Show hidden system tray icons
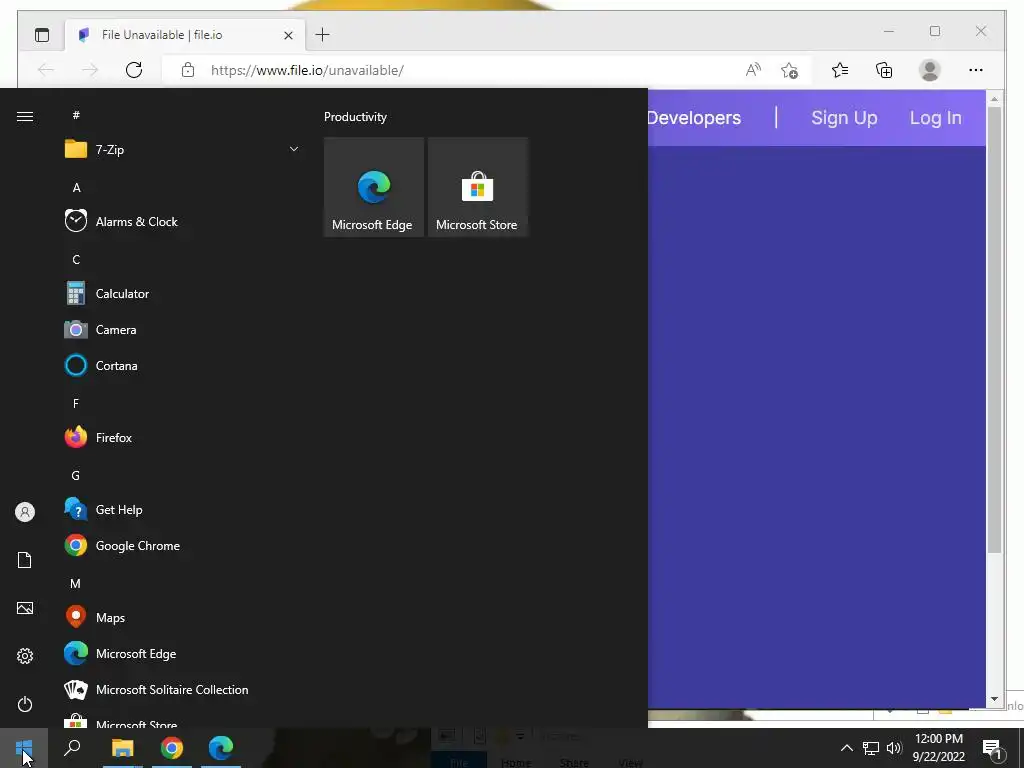Screen dimensions: 1024x768 (x=846, y=748)
